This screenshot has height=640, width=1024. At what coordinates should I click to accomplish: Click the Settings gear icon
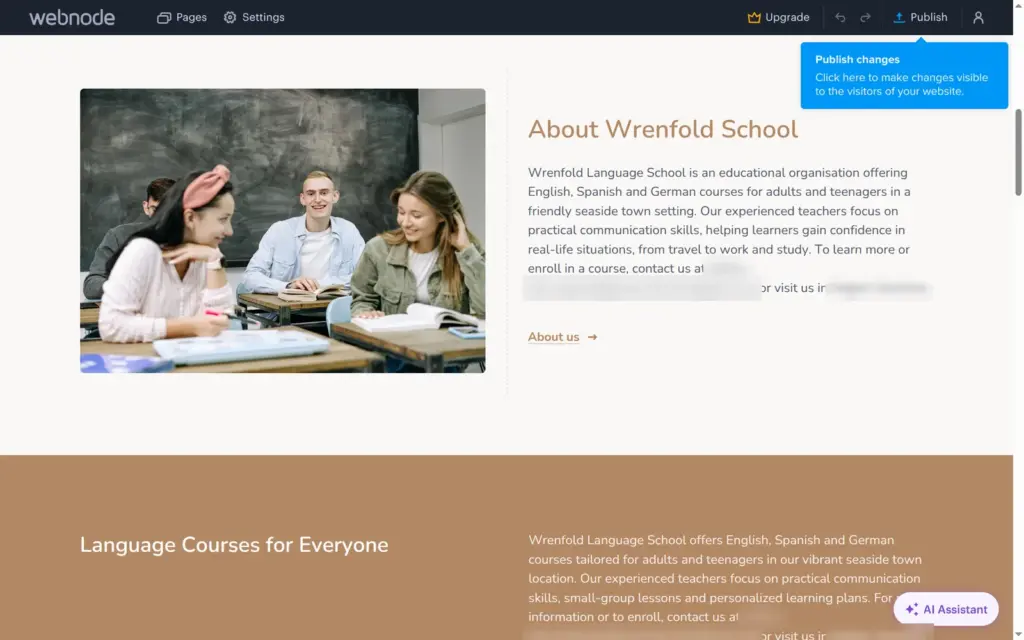pyautogui.click(x=230, y=18)
